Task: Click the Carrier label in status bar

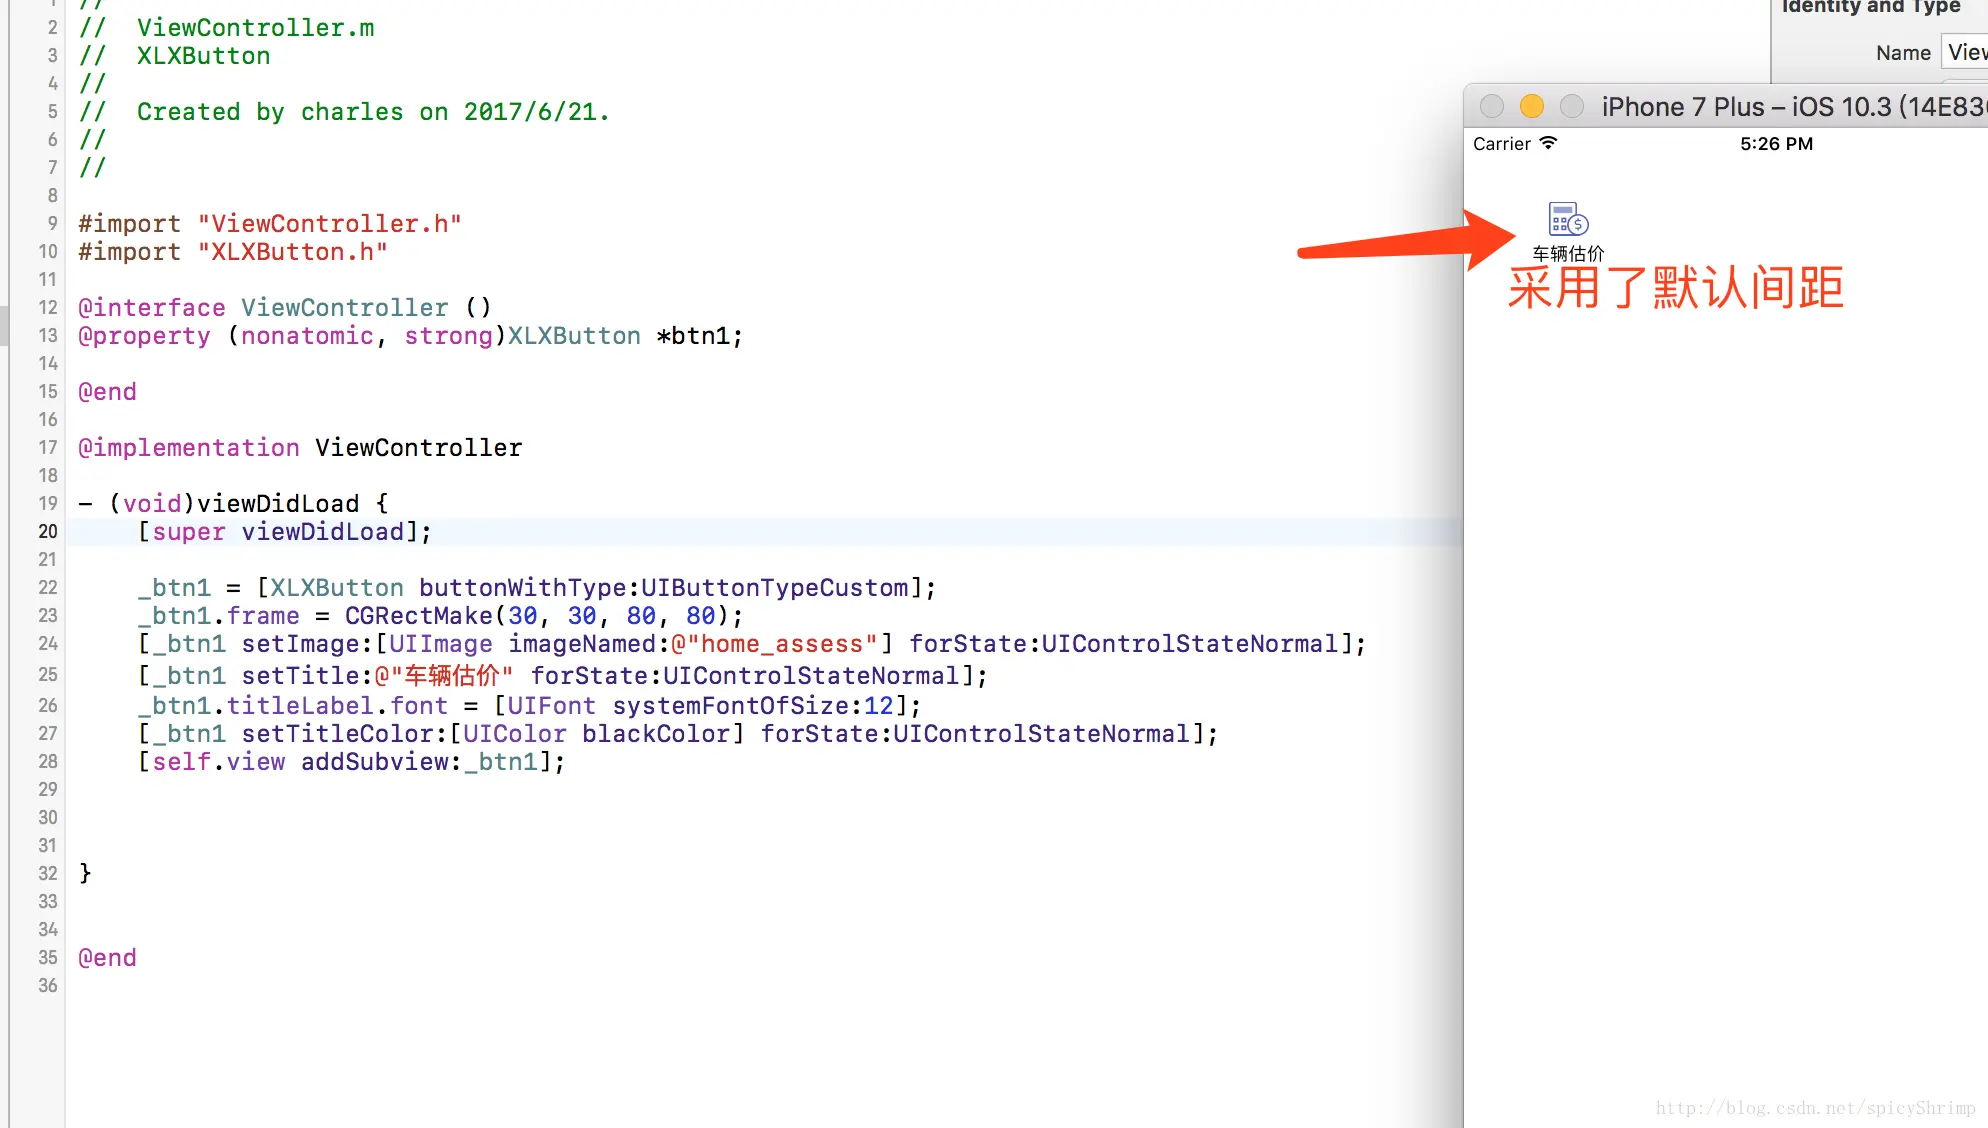Action: (x=1501, y=144)
